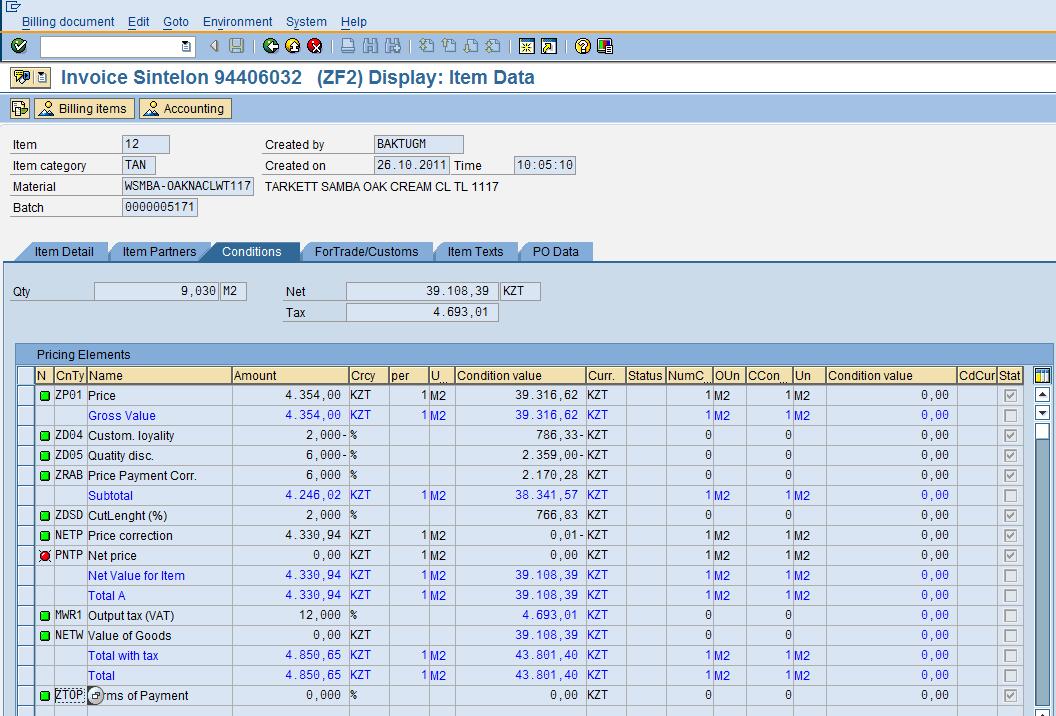Click the pricing table scroll-up arrow
The image size is (1056, 716).
(1042, 395)
